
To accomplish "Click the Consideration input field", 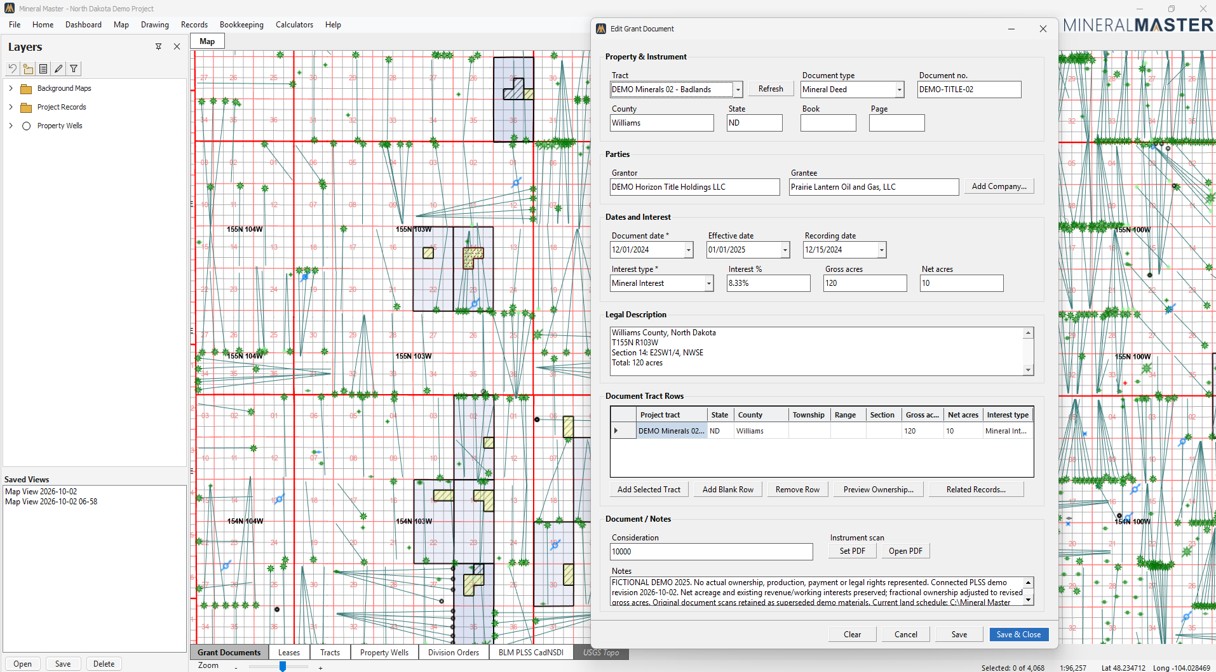I will tap(711, 552).
